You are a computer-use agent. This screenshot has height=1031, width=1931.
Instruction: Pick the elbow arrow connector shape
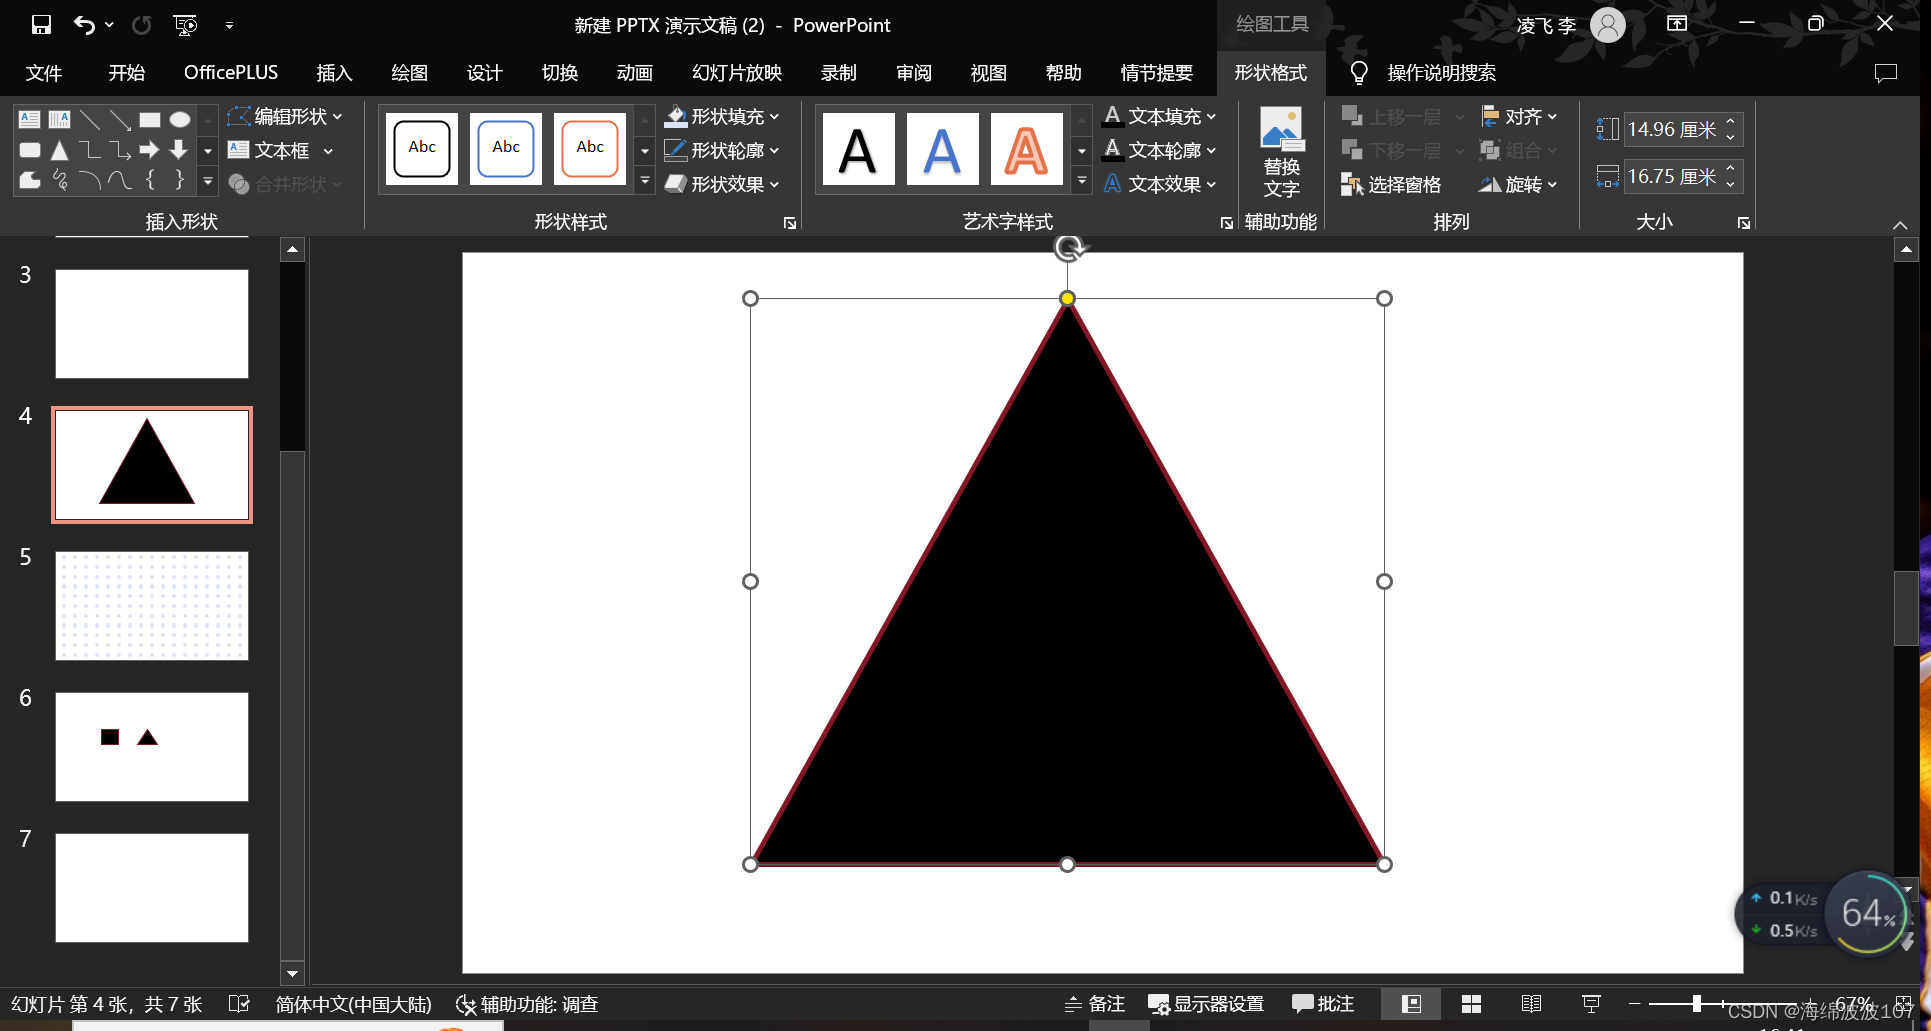[120, 150]
